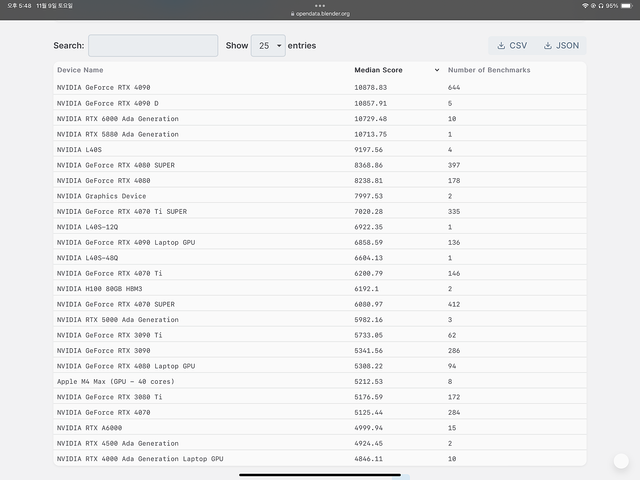Tap the opendata.blender.org address bar
This screenshot has width=640, height=480.
pos(322,14)
